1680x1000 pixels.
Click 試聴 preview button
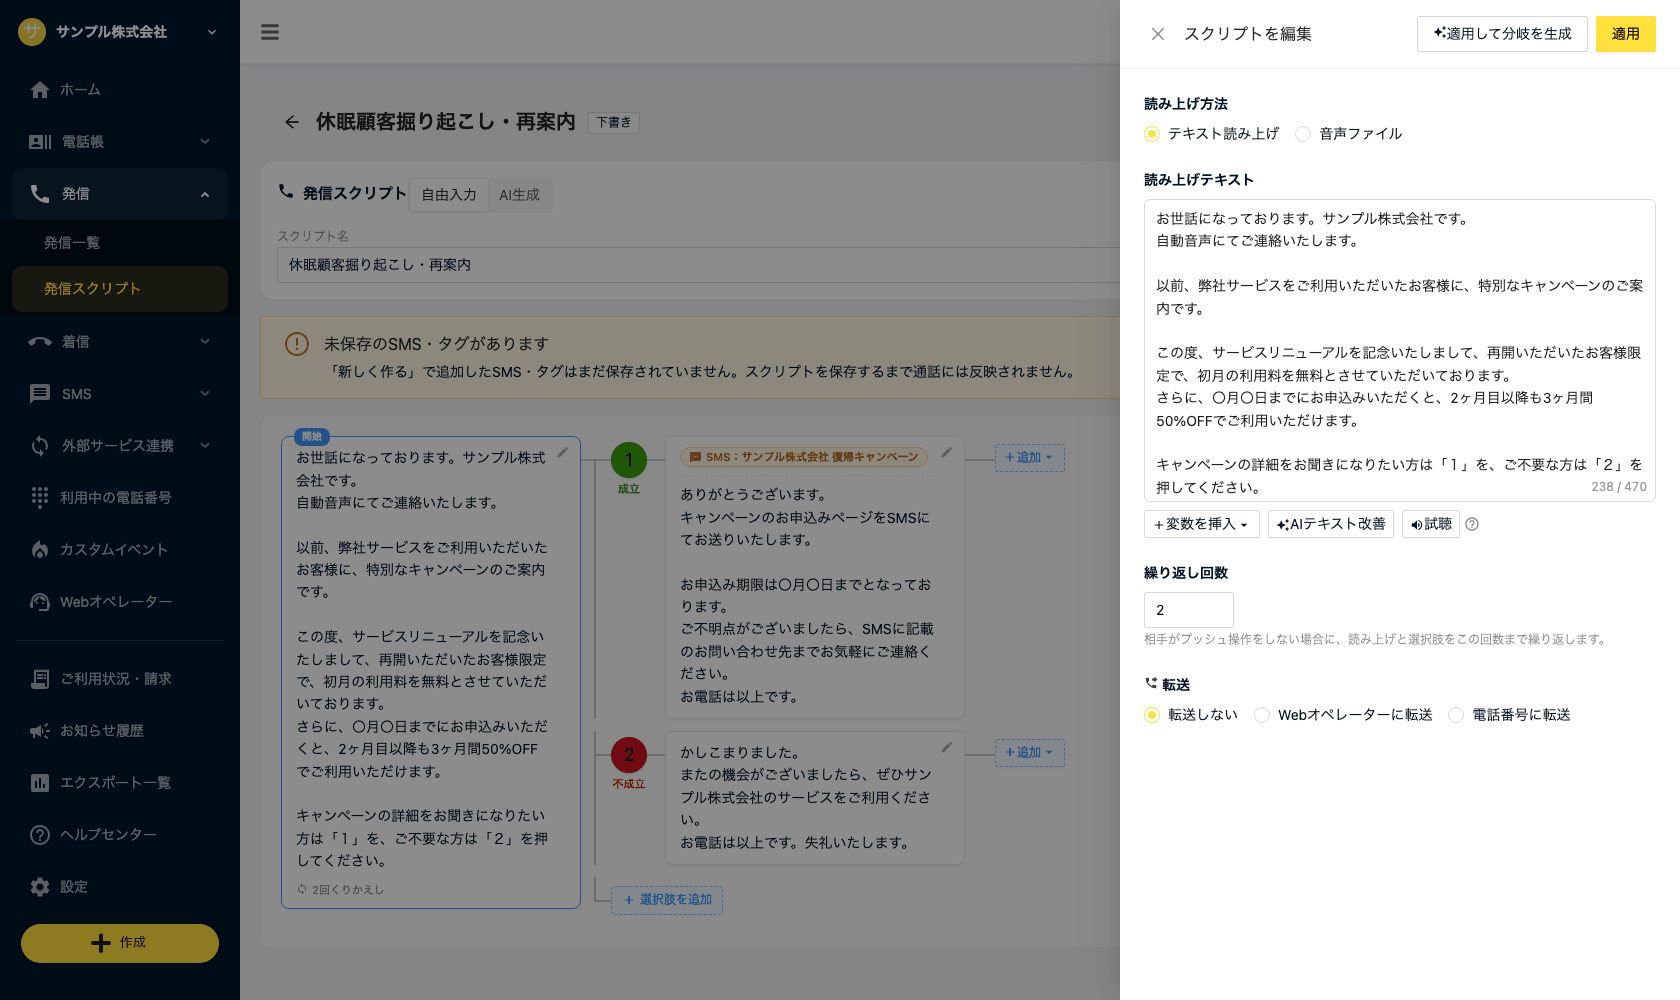[1431, 524]
